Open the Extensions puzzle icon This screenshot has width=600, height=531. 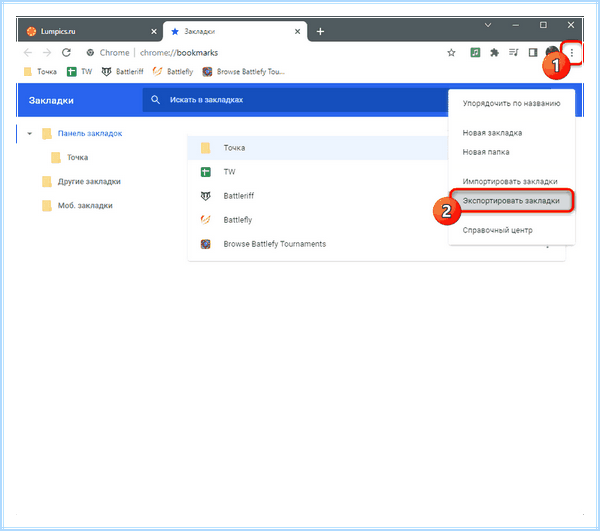click(494, 52)
